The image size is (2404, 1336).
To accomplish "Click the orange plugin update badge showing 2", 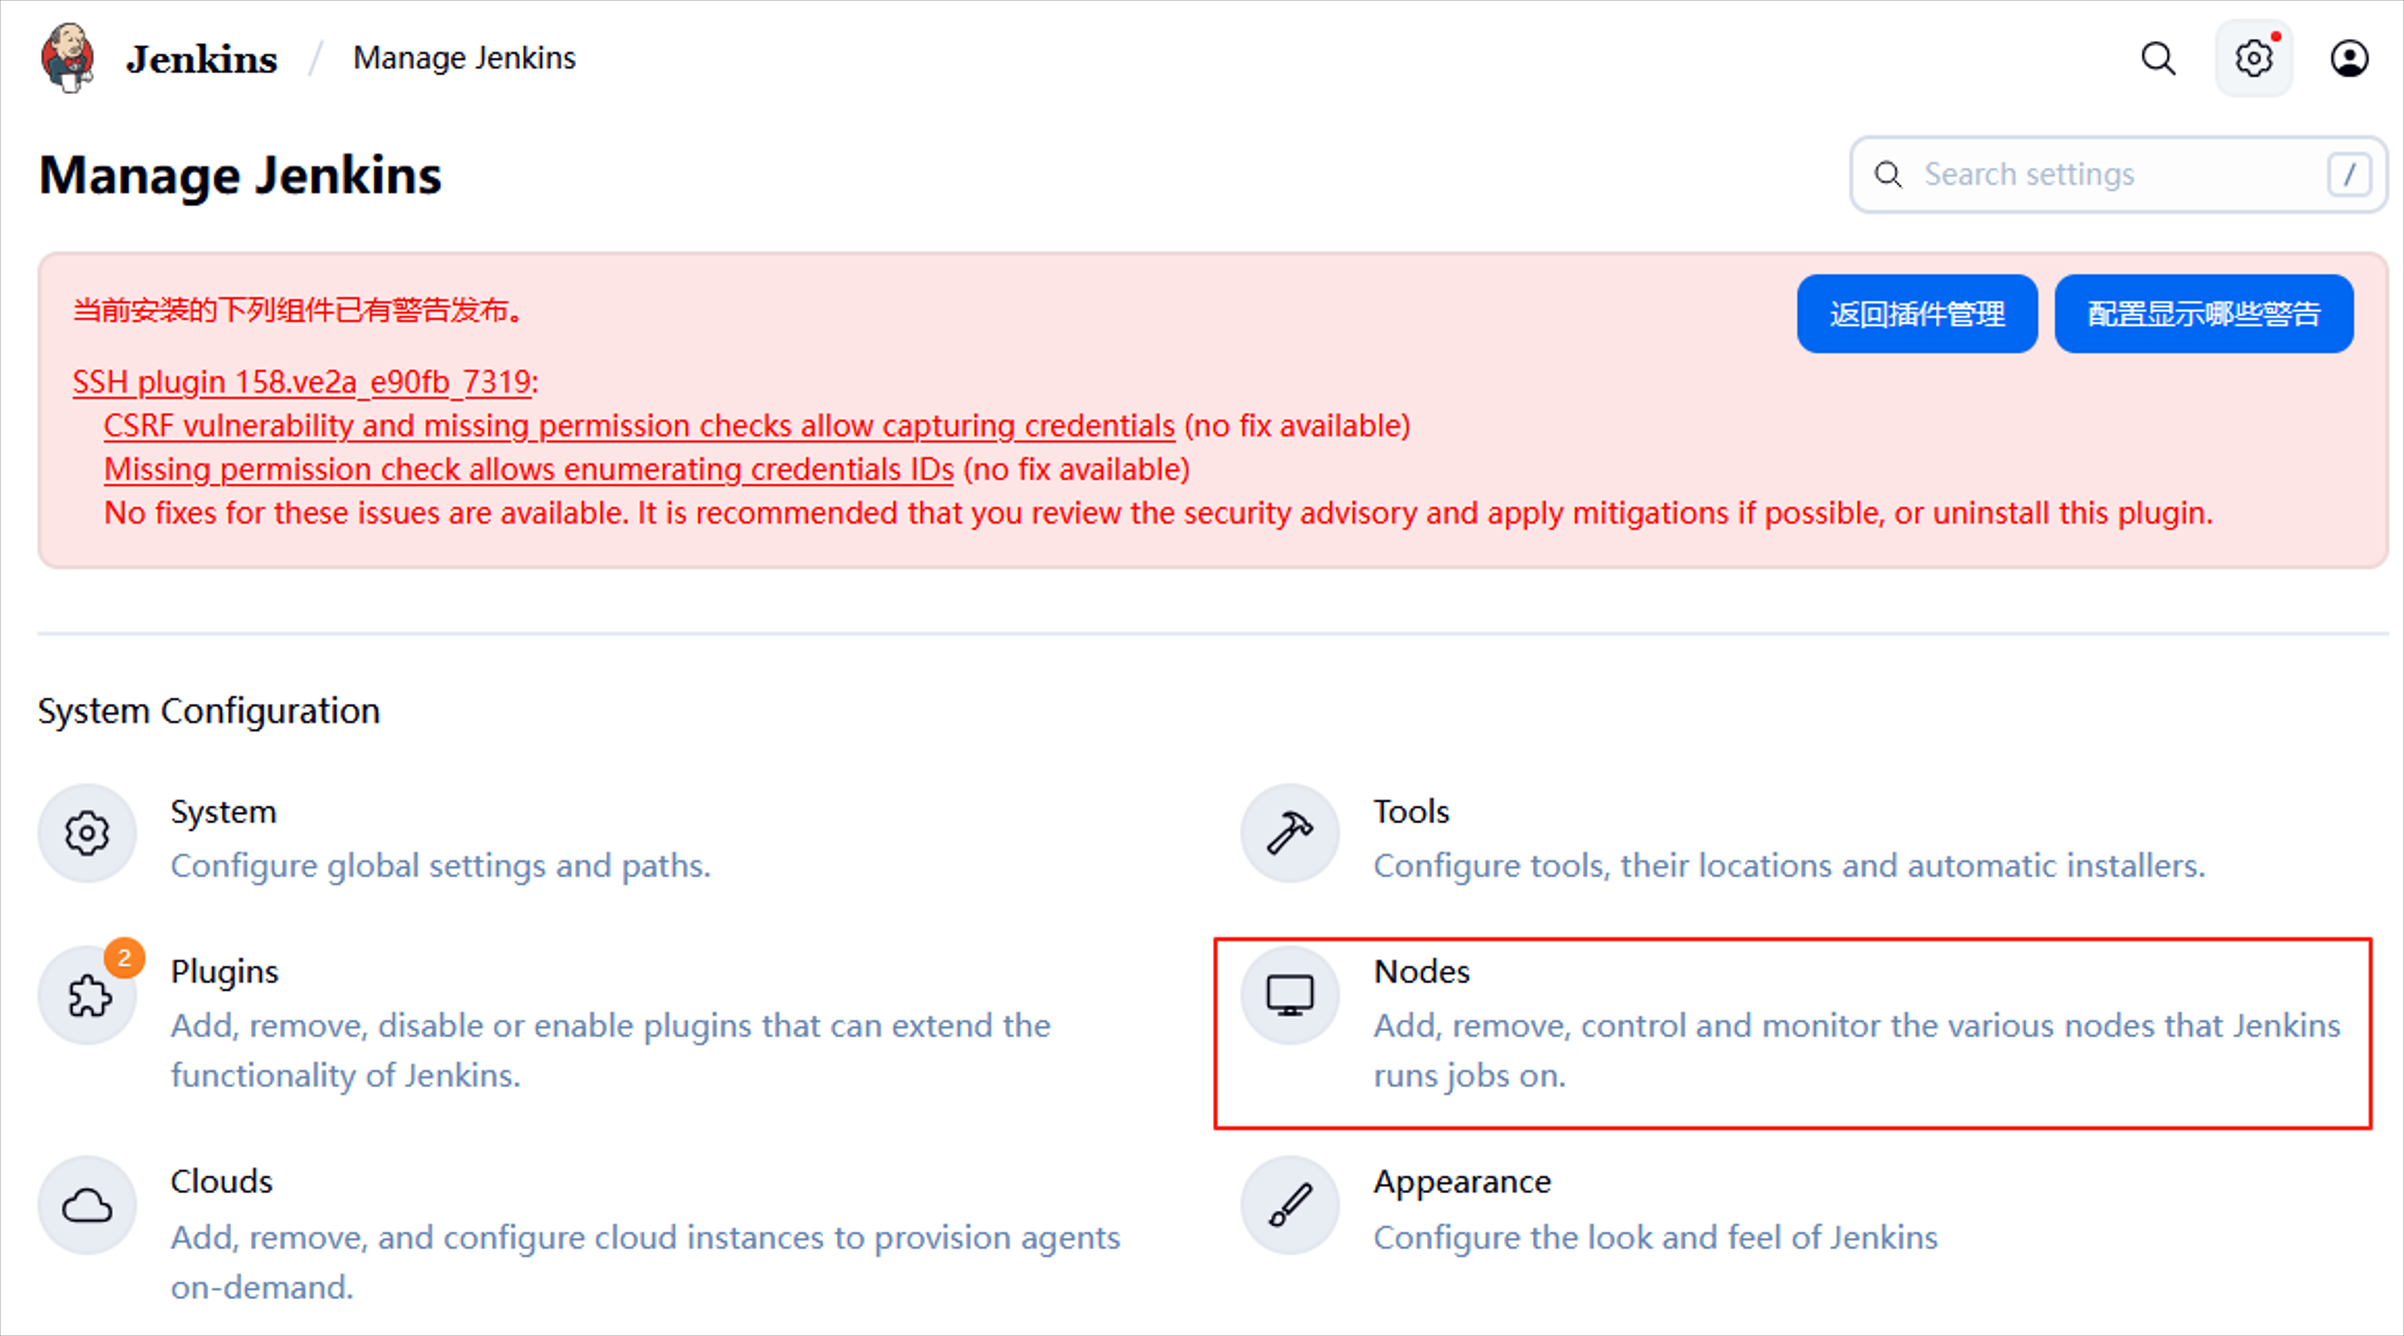I will (x=124, y=958).
